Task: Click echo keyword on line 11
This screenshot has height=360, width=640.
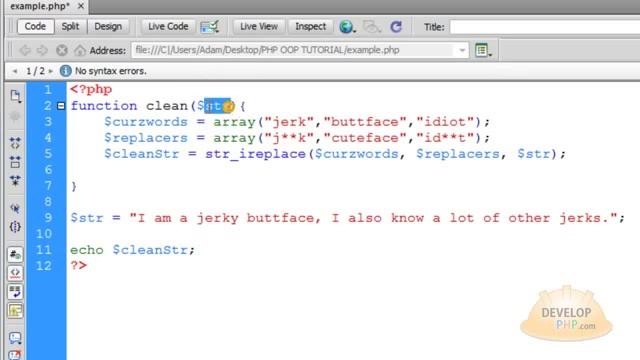Action: tap(87, 250)
